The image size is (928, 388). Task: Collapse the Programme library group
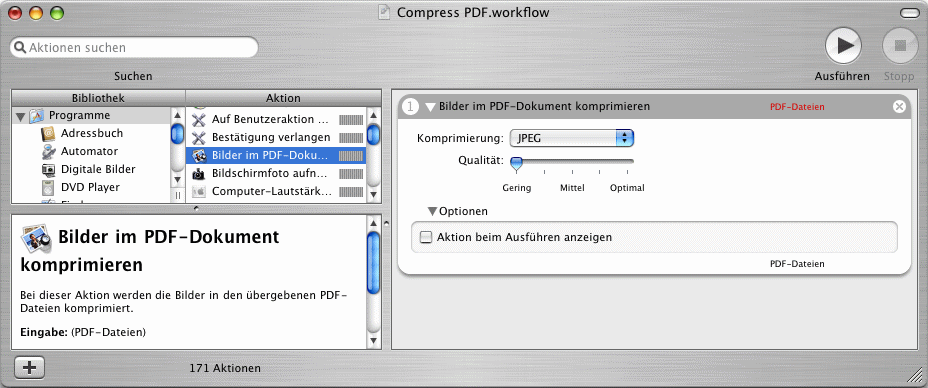(x=21, y=116)
